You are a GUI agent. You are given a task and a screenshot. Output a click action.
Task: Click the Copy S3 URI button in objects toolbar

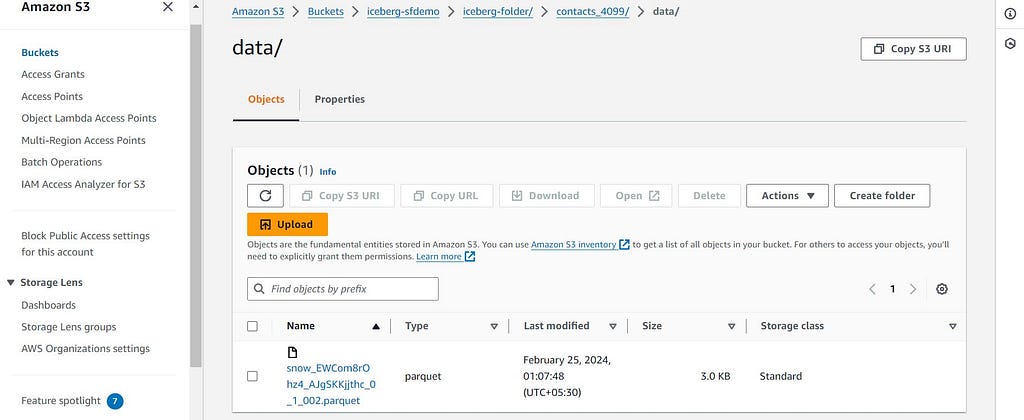coord(342,195)
